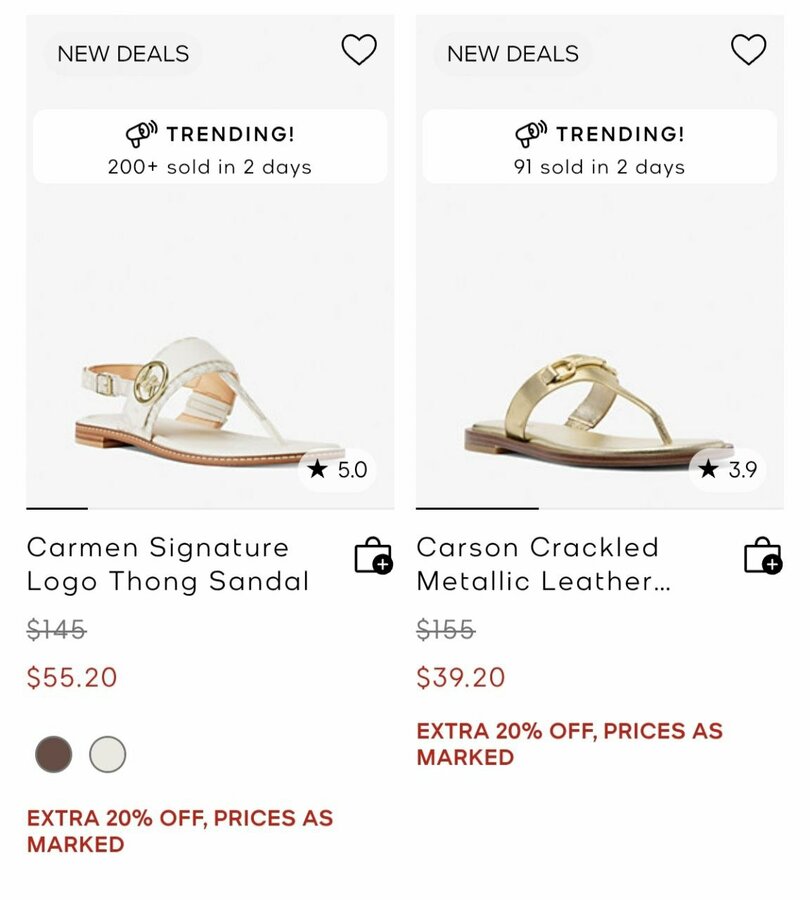Tap the heart icon on the Carson sandal

coord(748,50)
